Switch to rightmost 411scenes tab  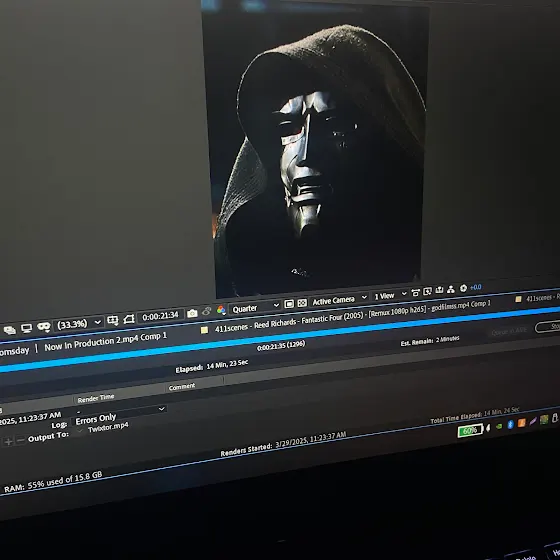[539, 298]
